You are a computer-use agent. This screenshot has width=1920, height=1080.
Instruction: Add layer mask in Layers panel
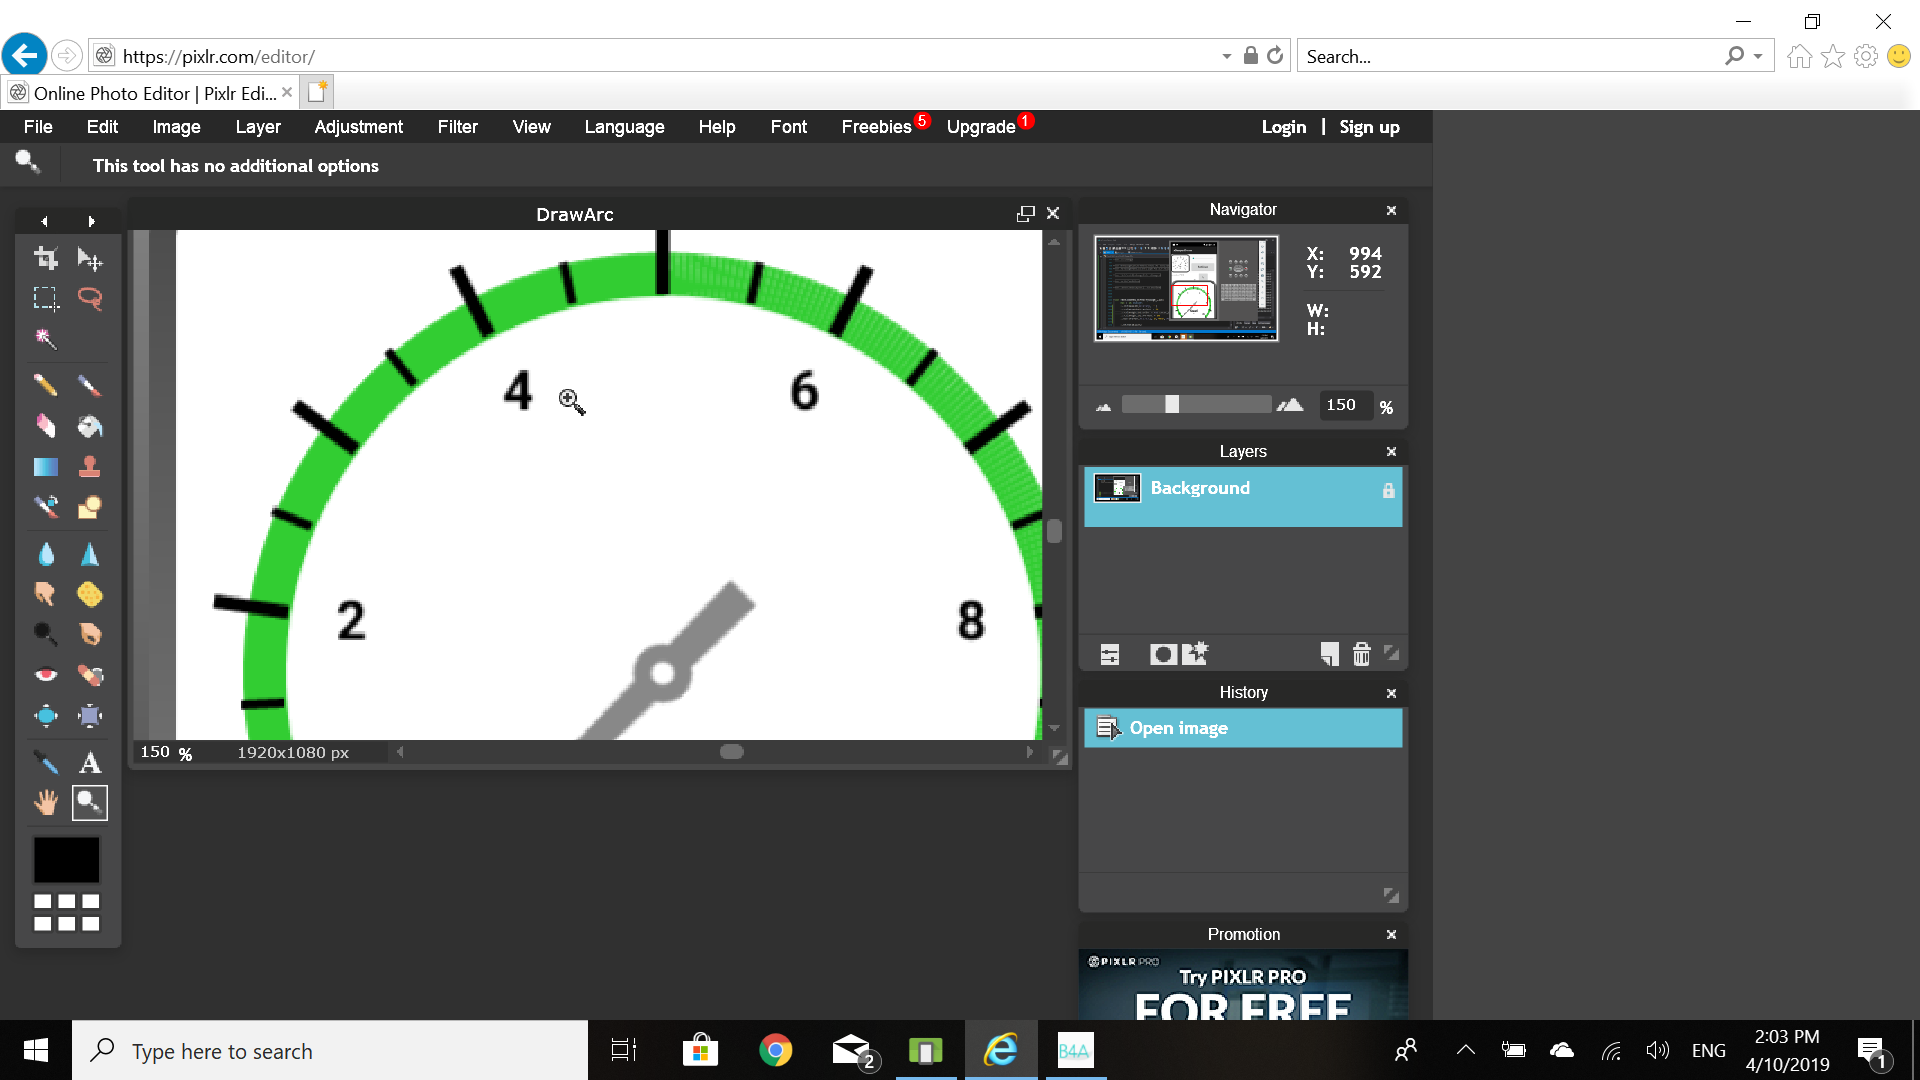[1162, 654]
